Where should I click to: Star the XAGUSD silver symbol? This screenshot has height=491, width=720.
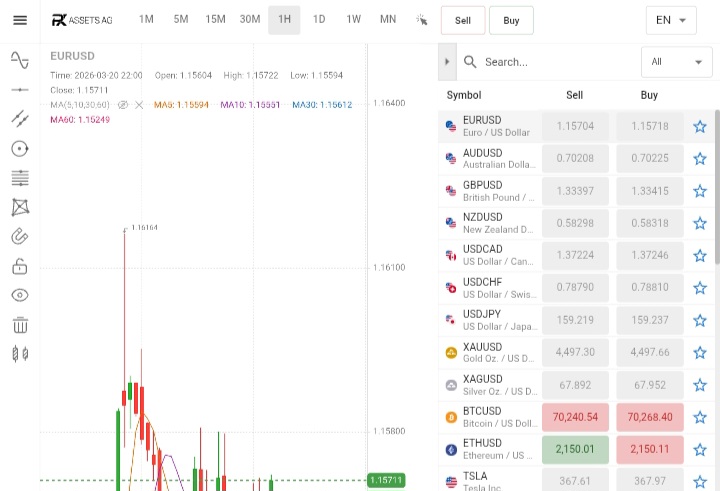[700, 385]
